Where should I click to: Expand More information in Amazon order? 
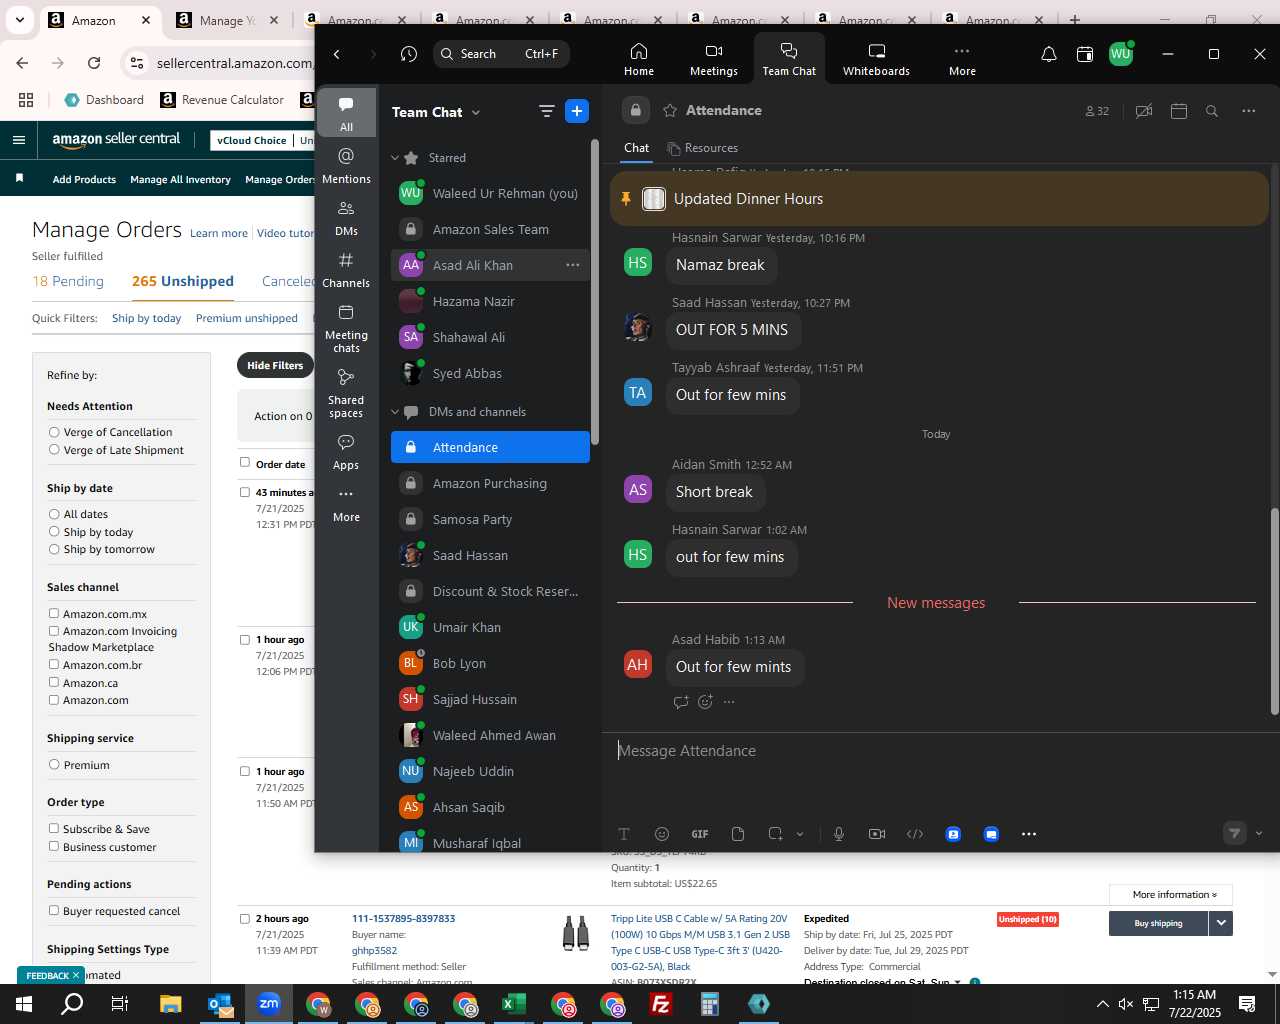point(1170,895)
